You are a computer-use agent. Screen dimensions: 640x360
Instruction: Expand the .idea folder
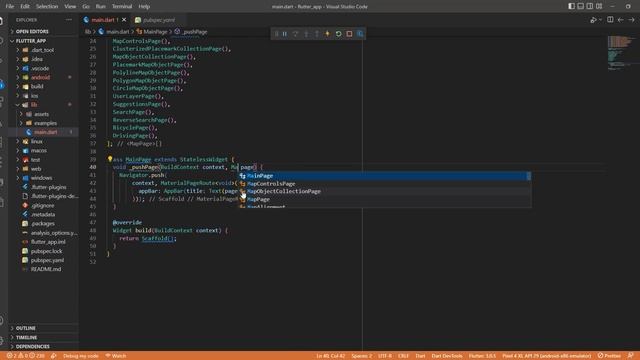[x=43, y=59]
